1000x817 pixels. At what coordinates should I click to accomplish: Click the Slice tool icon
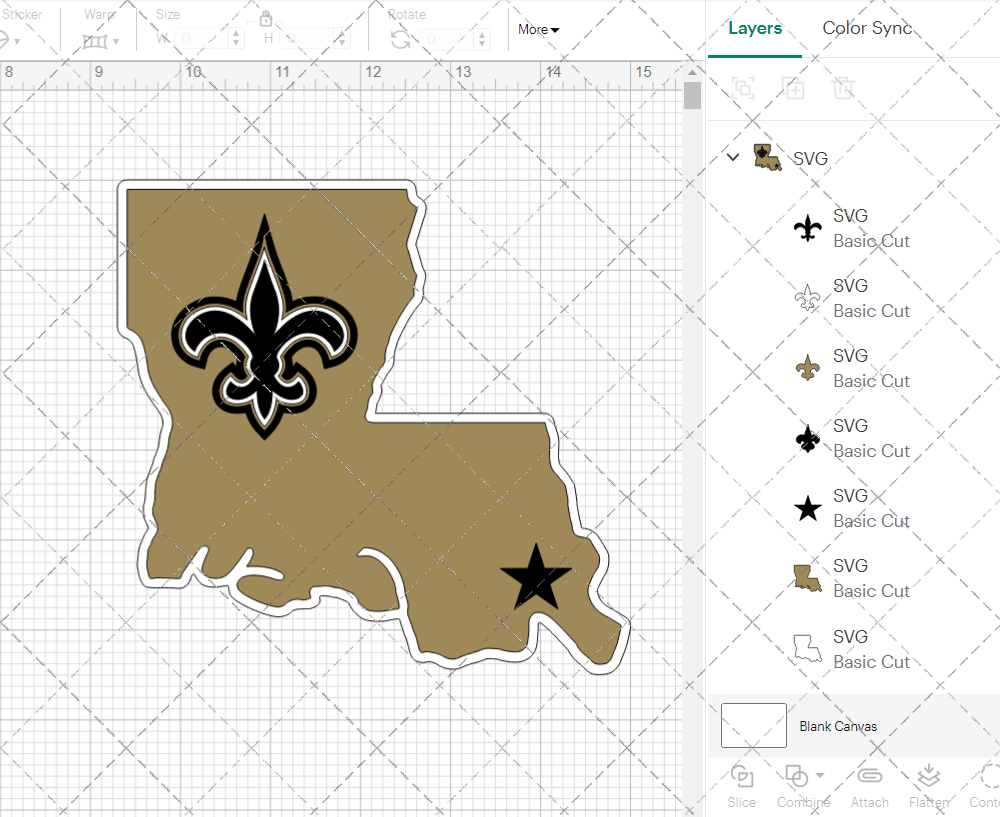pos(742,777)
